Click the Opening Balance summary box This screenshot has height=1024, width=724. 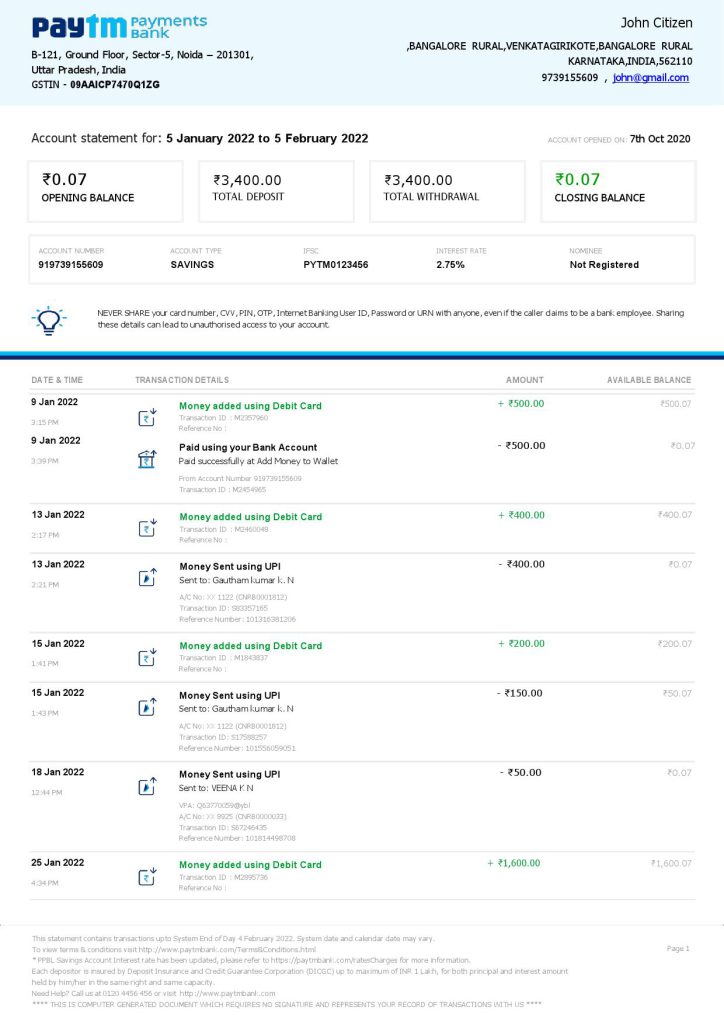click(105, 190)
